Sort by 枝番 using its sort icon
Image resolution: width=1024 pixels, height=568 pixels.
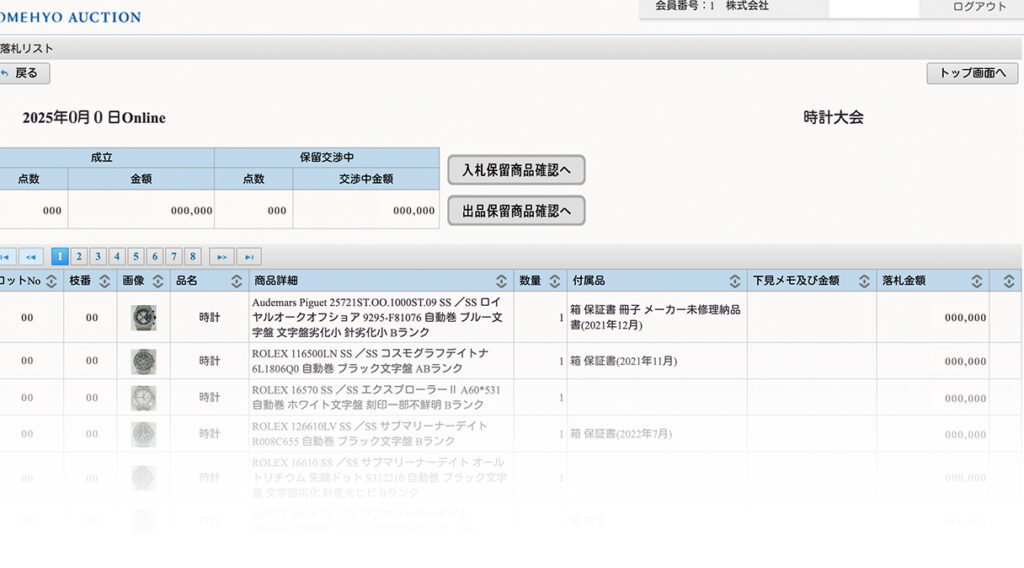coord(104,281)
